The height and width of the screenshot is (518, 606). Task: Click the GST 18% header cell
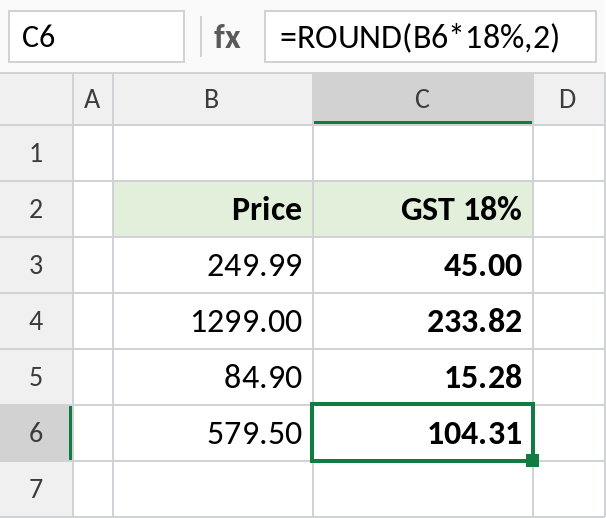pos(423,209)
